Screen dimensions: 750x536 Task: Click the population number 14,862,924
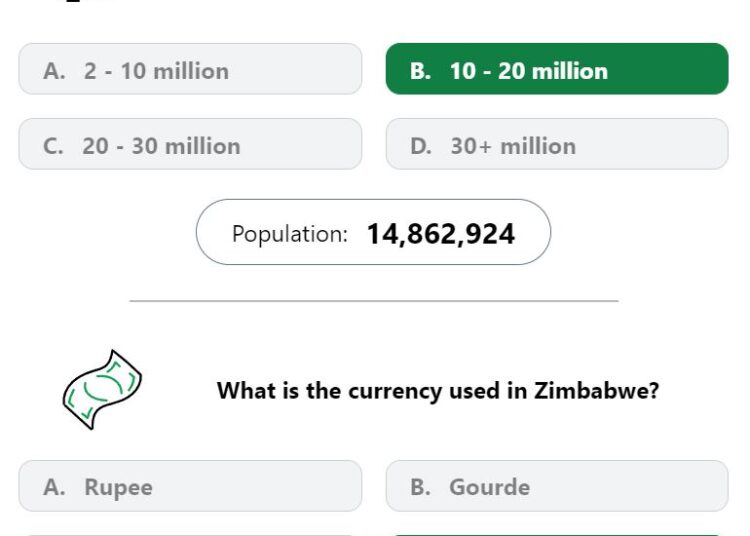(x=441, y=234)
